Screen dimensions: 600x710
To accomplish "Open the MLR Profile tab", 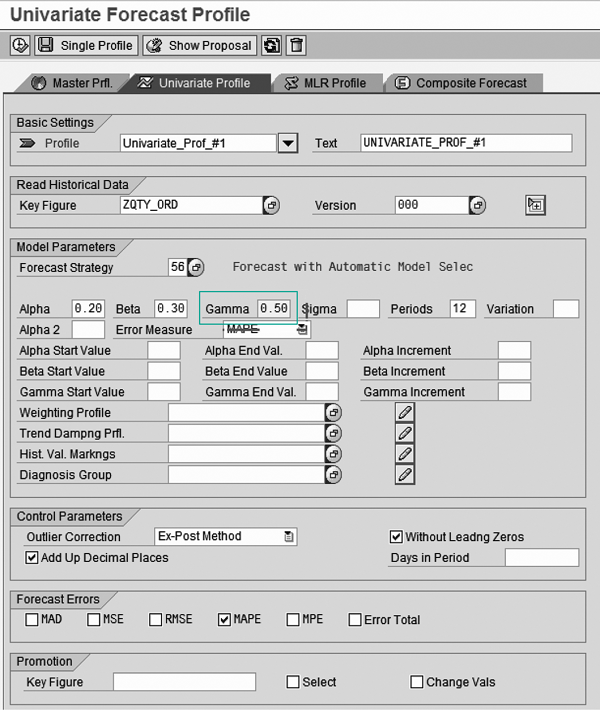I will tap(326, 83).
